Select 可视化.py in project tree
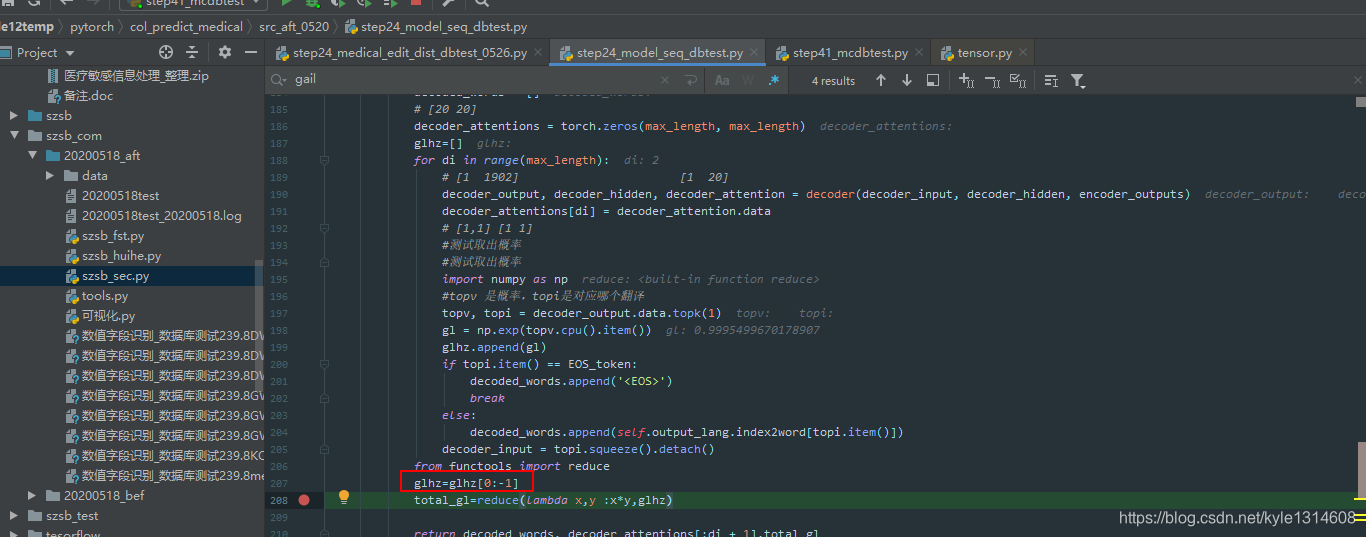The image size is (1366, 537). (108, 316)
